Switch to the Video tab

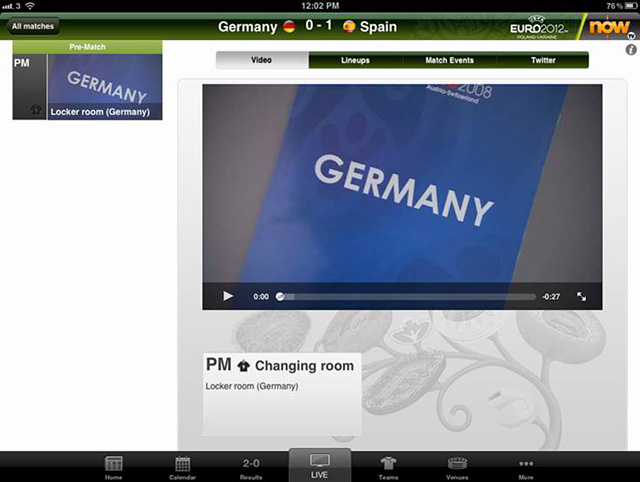click(x=262, y=60)
